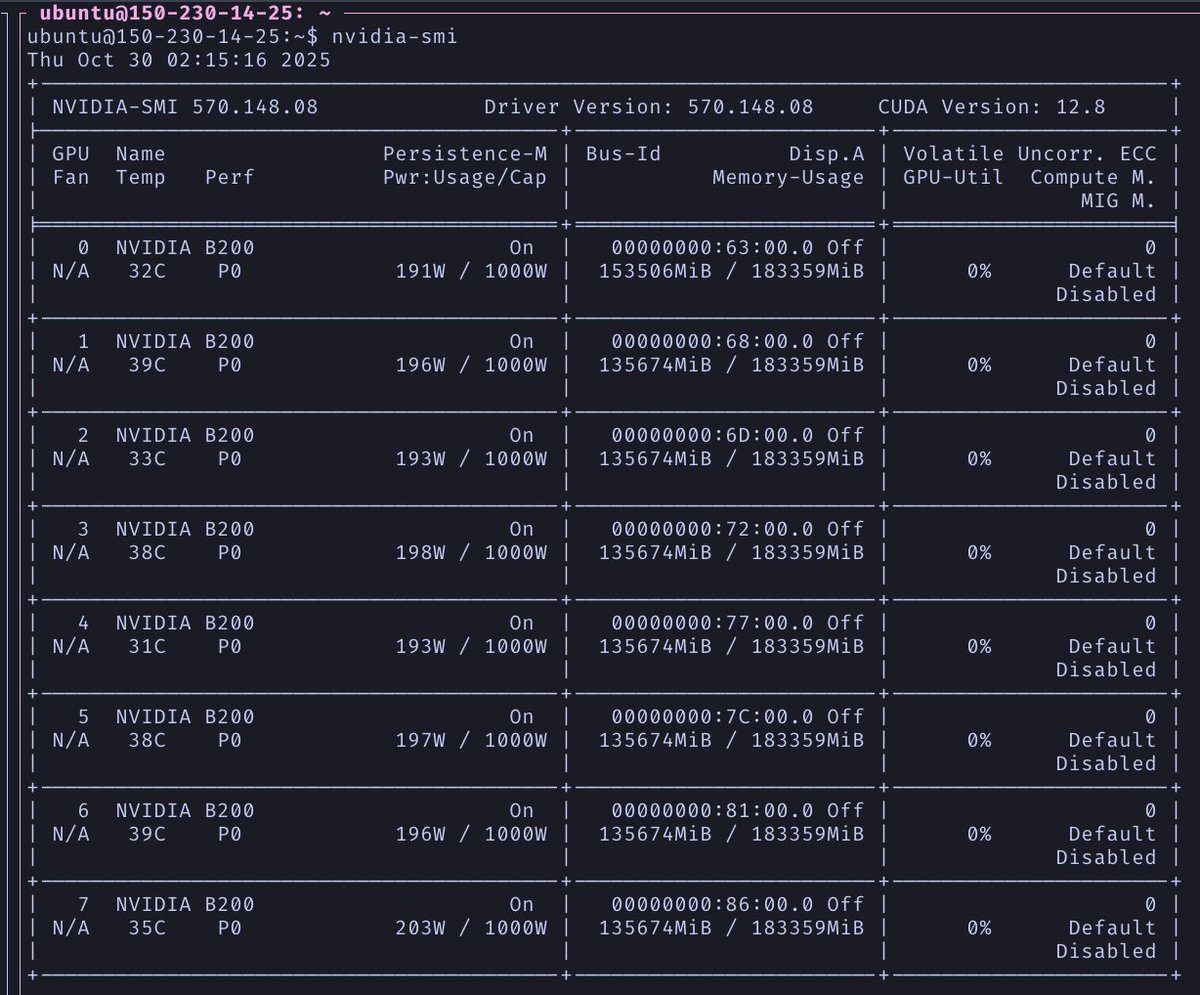Click the timestamp "Thu Oct 30 02:15:16 2025"
The width and height of the screenshot is (1200, 995).
click(179, 59)
